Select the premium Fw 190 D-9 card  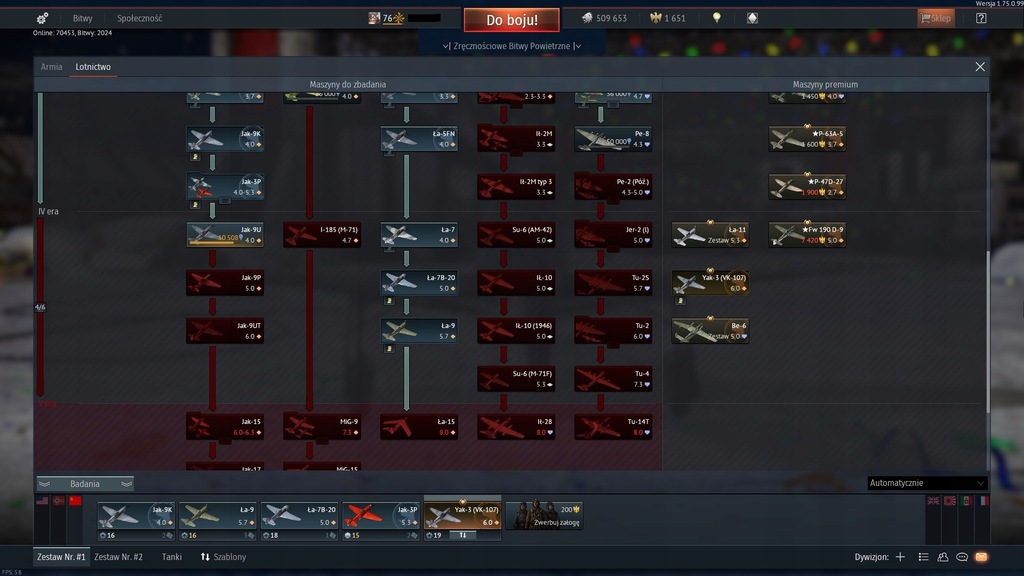click(807, 235)
